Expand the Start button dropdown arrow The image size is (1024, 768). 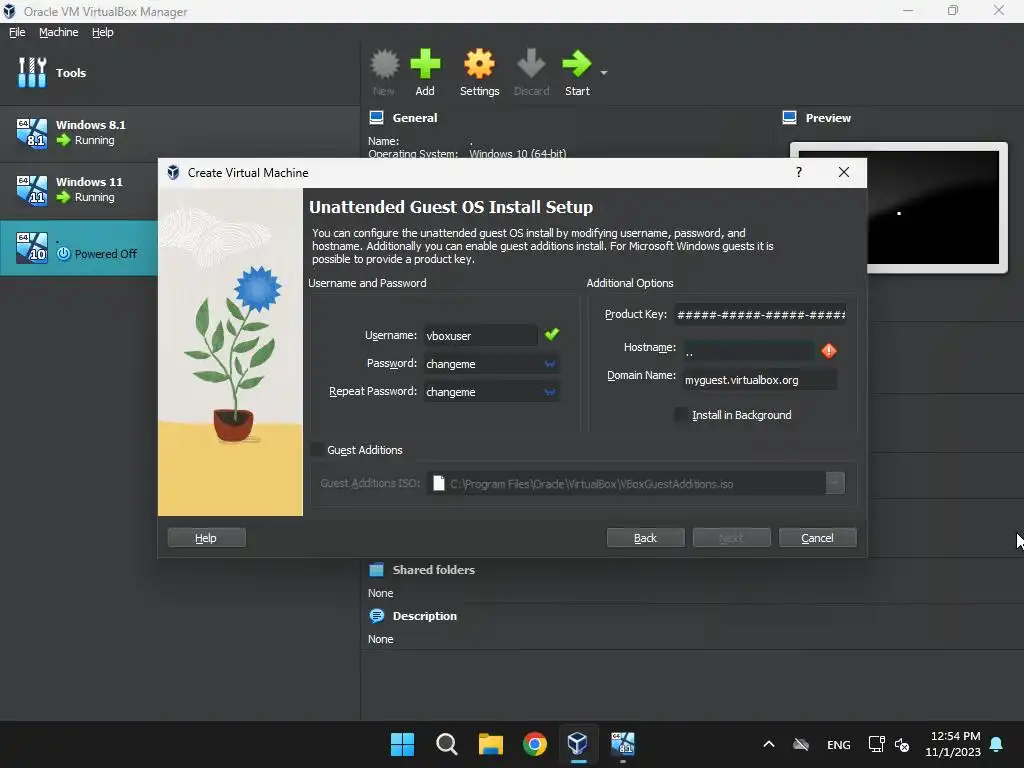604,72
